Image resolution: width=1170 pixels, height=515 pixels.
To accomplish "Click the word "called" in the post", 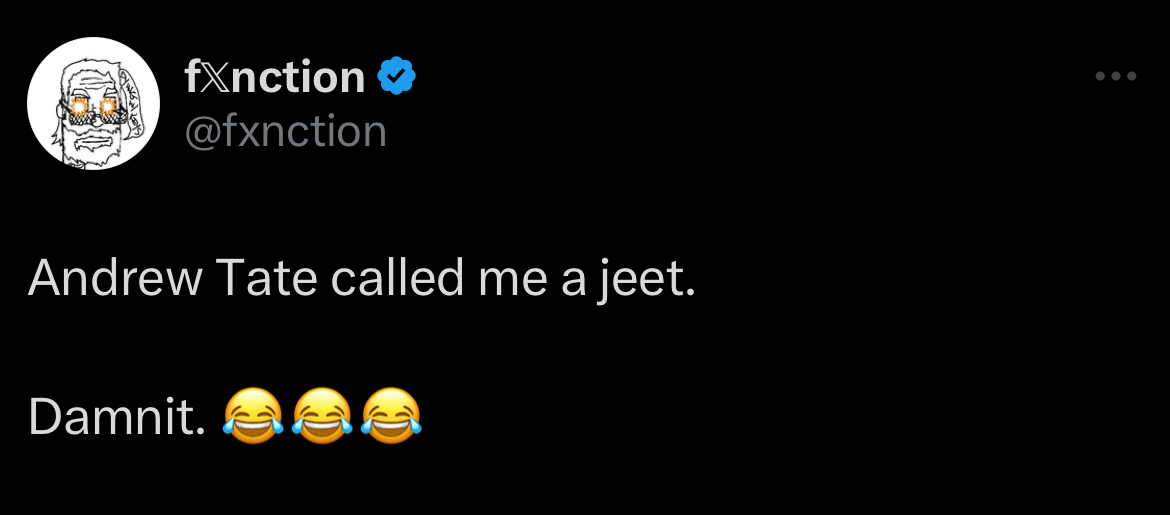I will (x=397, y=277).
